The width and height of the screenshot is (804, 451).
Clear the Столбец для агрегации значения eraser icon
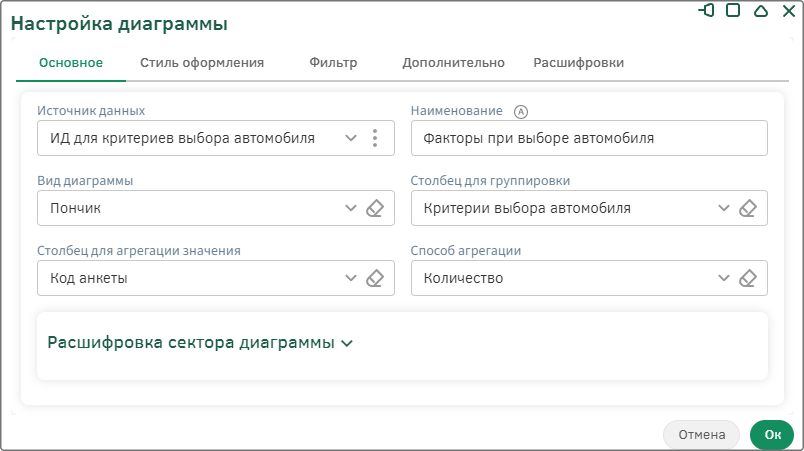pyautogui.click(x=375, y=278)
